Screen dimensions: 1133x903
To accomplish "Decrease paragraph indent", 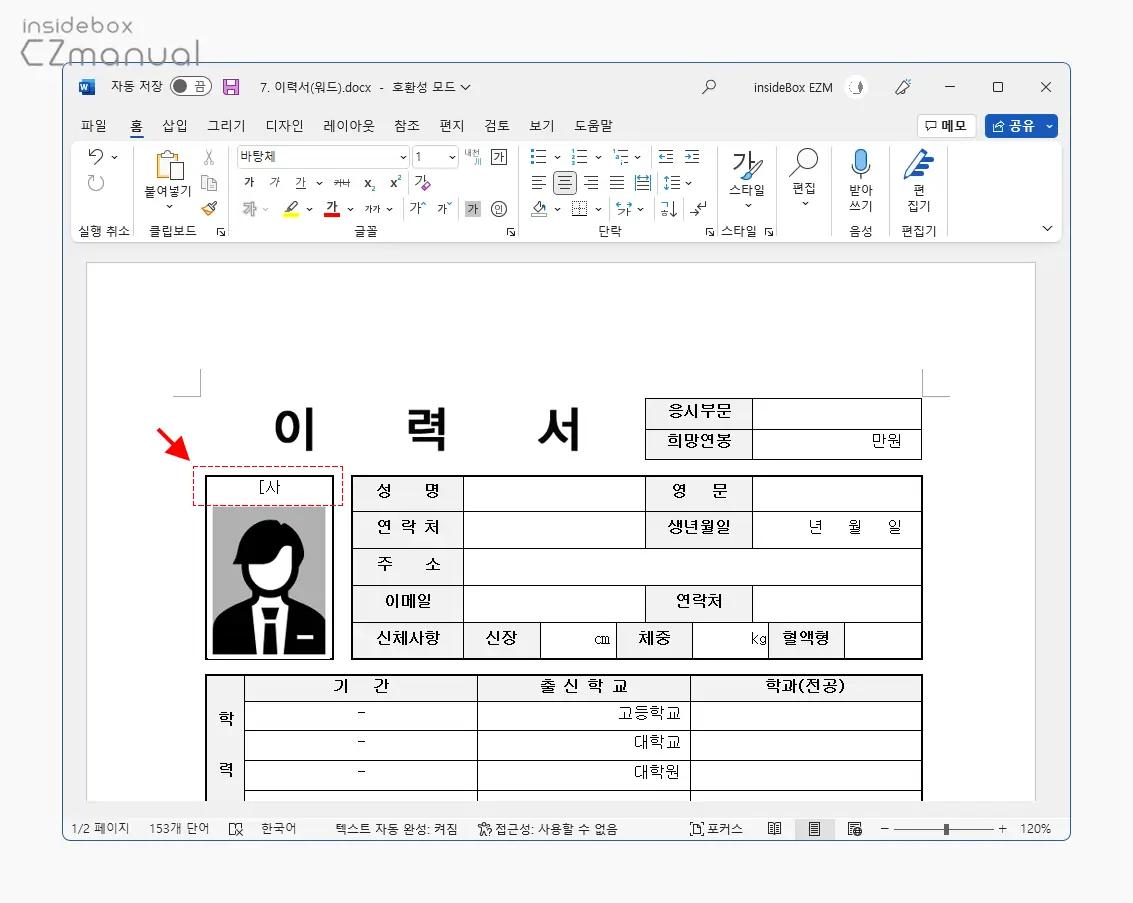I will [x=666, y=156].
